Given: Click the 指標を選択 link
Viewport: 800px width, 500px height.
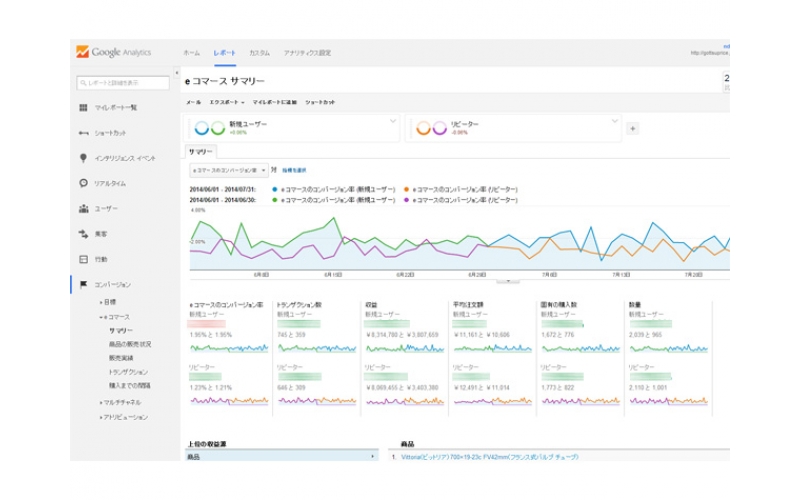Looking at the screenshot, I should pyautogui.click(x=294, y=170).
